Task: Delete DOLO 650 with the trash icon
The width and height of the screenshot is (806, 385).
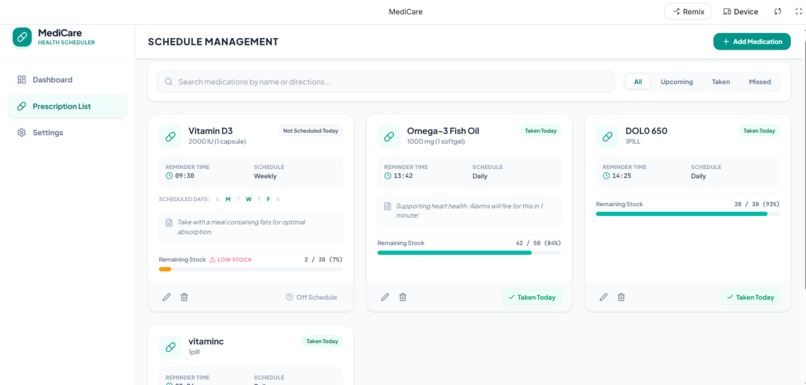Action: coord(621,297)
